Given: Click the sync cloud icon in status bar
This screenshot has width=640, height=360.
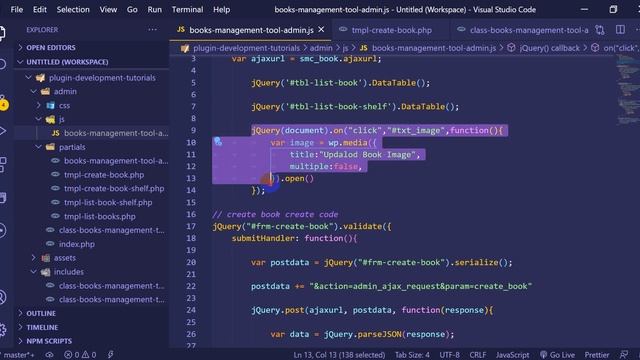Looking at the screenshot, I should [49, 355].
